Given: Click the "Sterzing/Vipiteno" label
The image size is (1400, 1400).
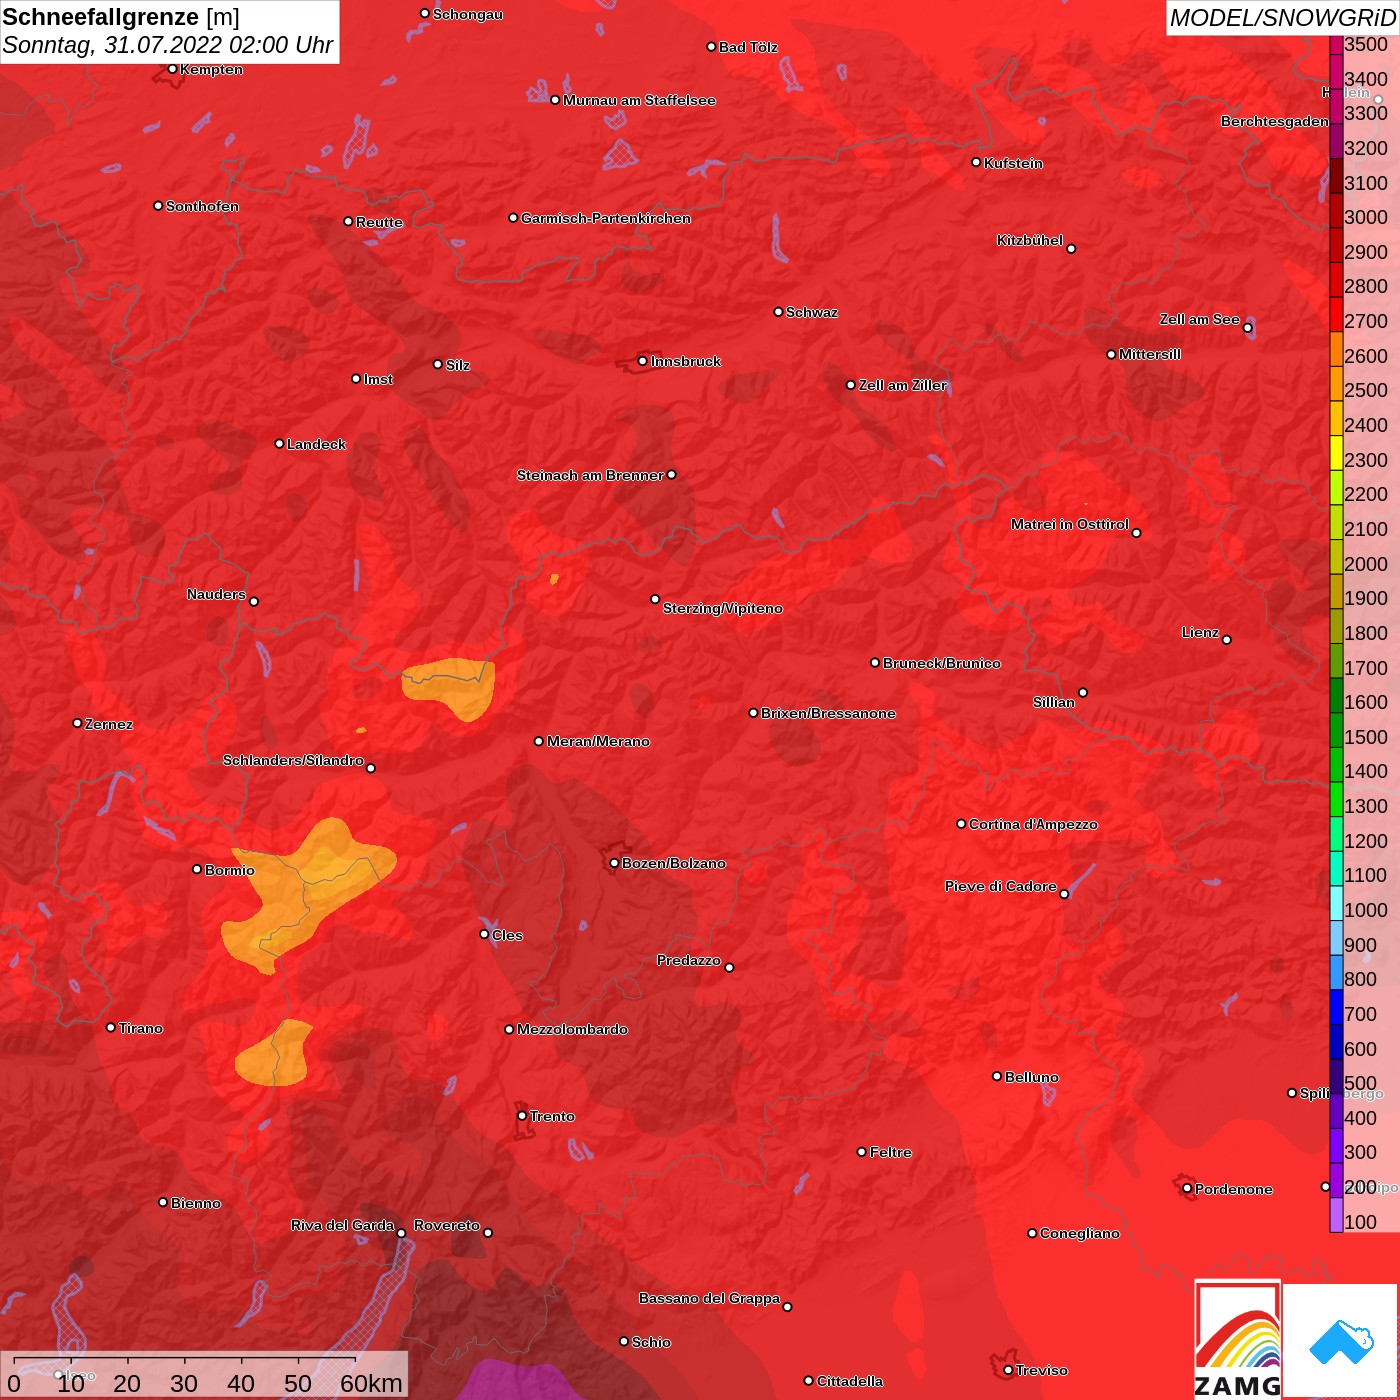Looking at the screenshot, I should coord(723,608).
